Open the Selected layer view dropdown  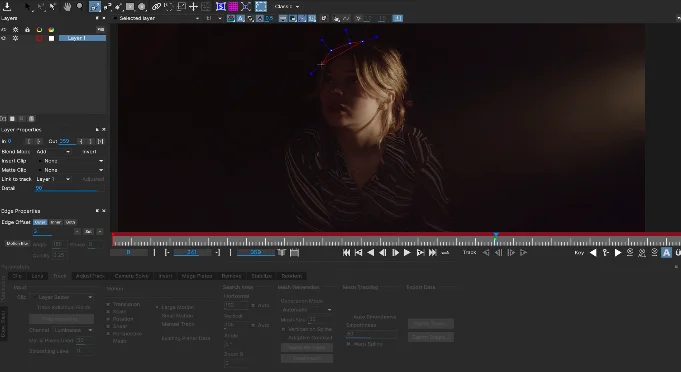(156, 18)
